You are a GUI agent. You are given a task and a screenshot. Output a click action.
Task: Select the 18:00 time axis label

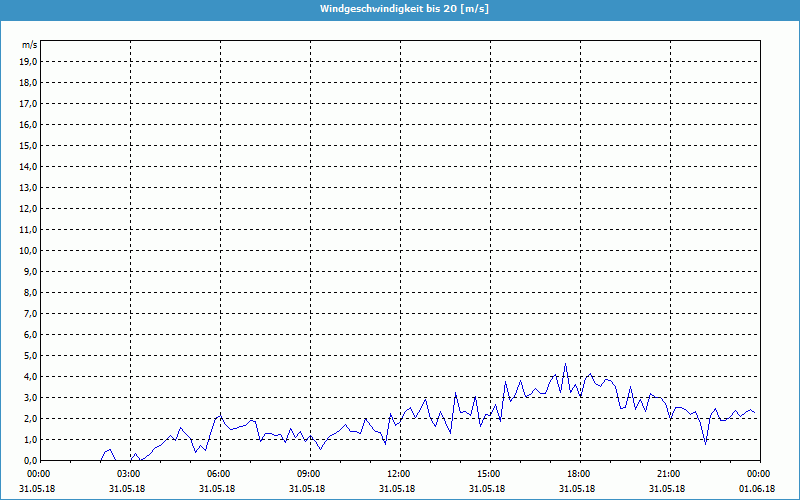[x=578, y=474]
